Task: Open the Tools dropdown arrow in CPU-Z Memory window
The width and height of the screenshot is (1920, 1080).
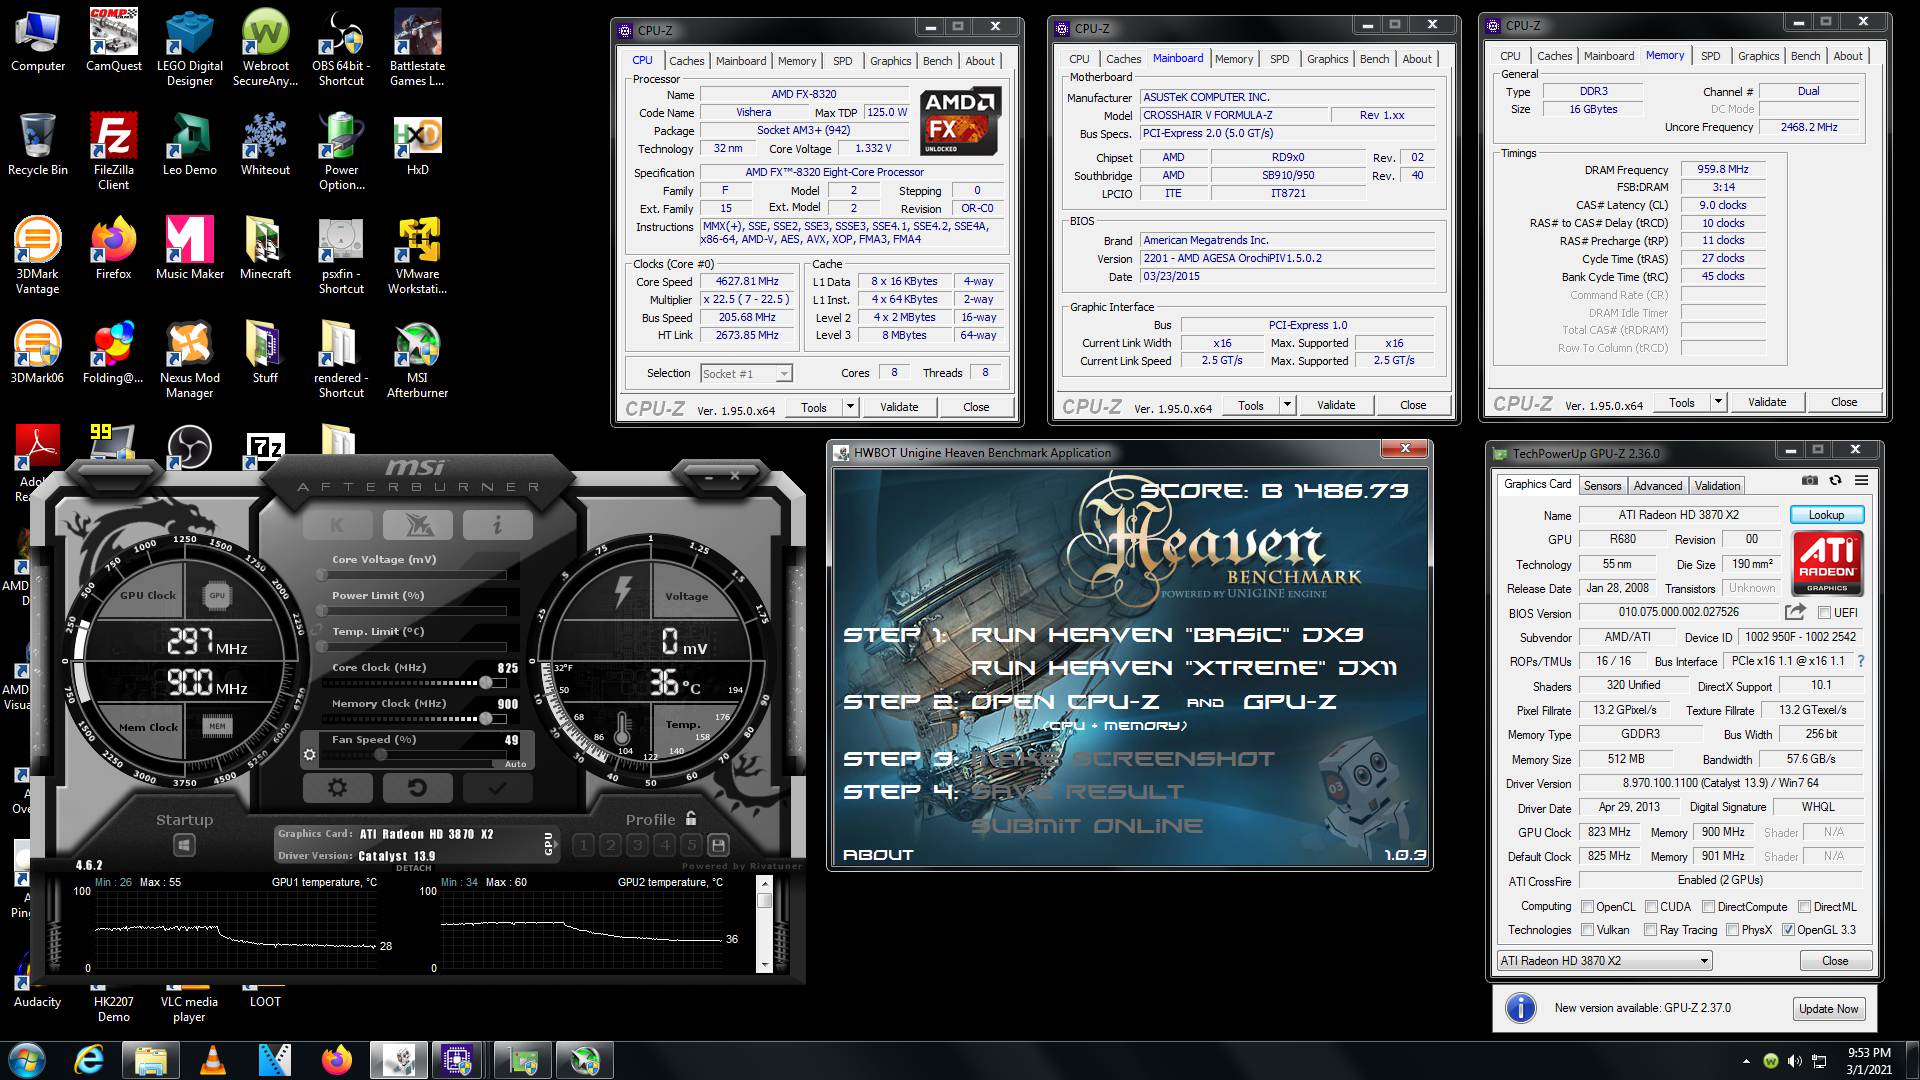Action: click(1718, 402)
